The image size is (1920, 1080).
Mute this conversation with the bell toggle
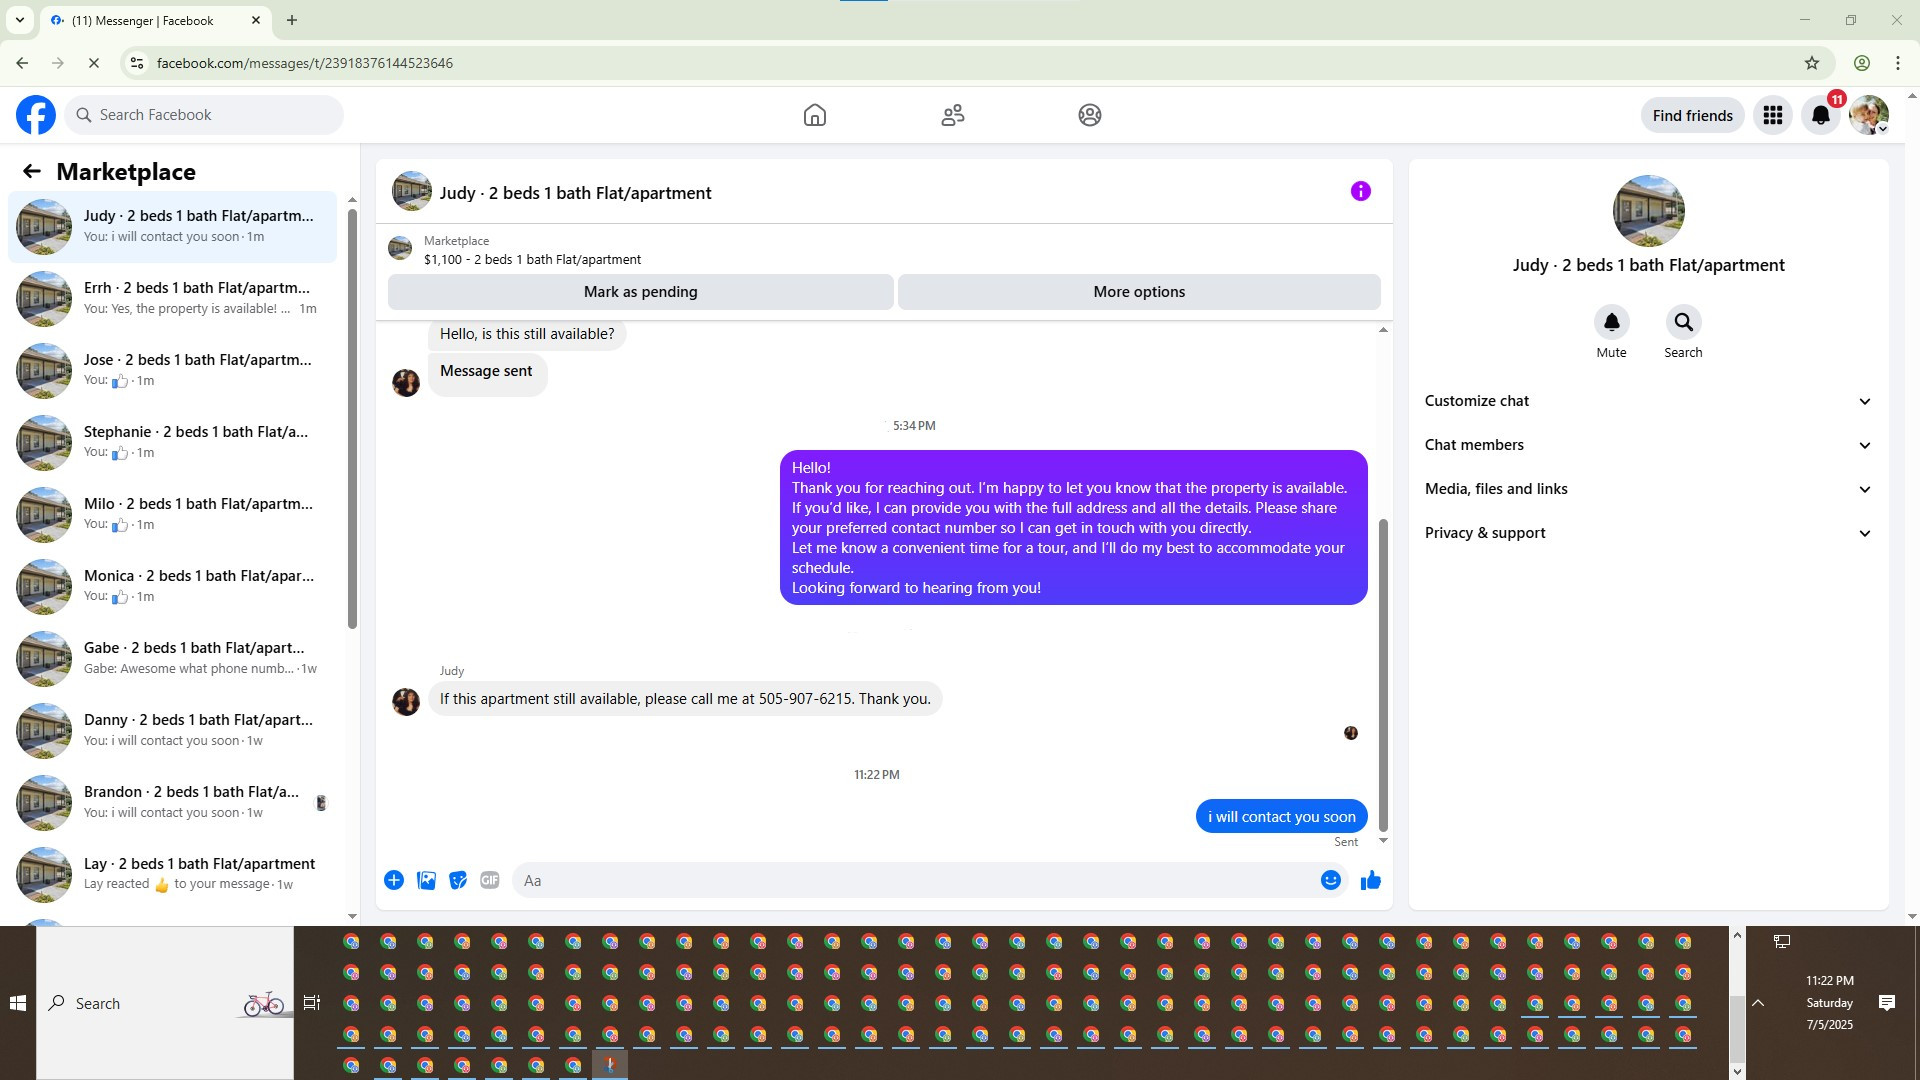(x=1611, y=322)
